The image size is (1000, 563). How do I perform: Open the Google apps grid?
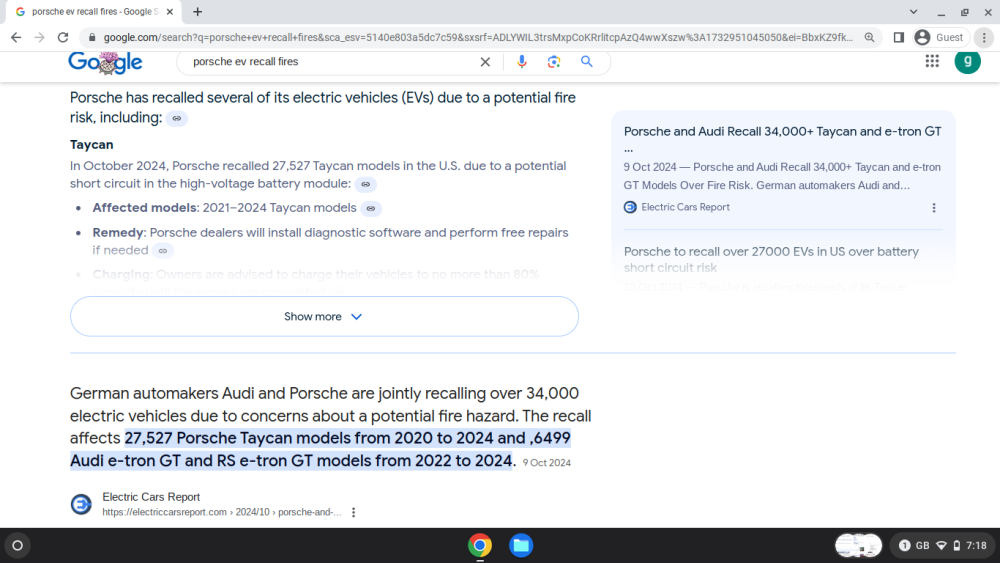932,61
